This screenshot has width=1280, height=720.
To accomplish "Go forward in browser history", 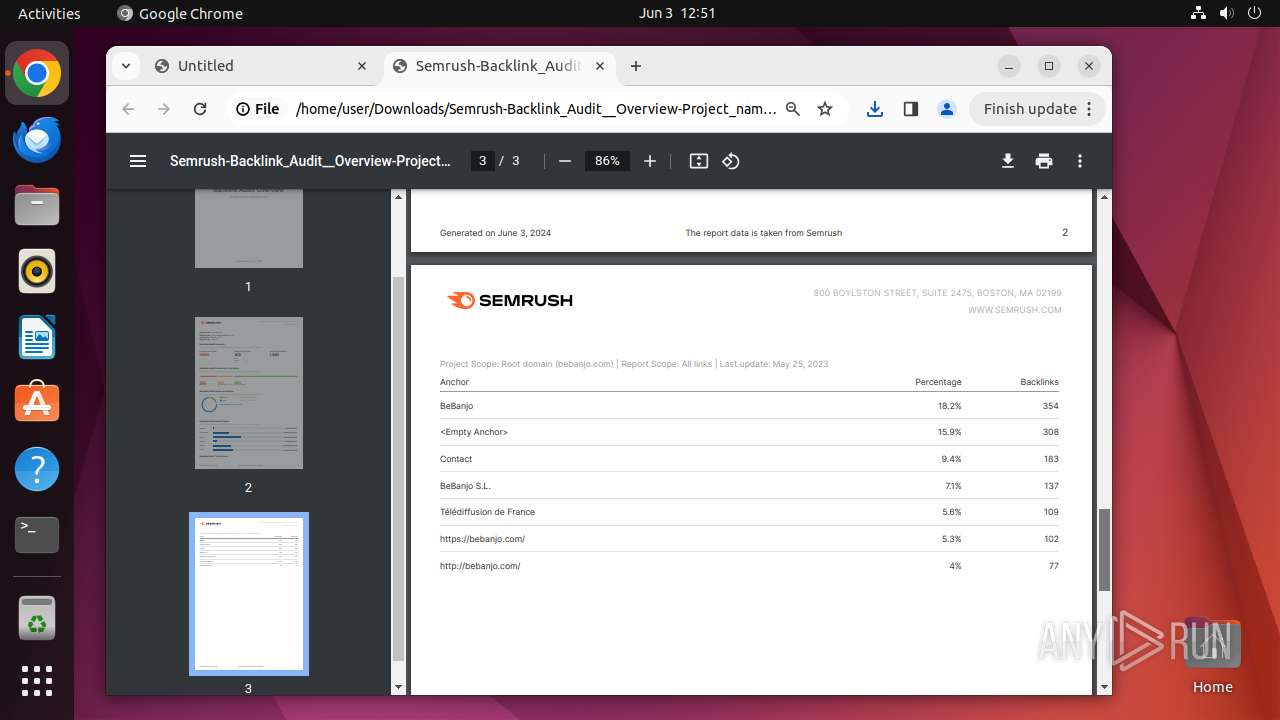I will point(164,109).
